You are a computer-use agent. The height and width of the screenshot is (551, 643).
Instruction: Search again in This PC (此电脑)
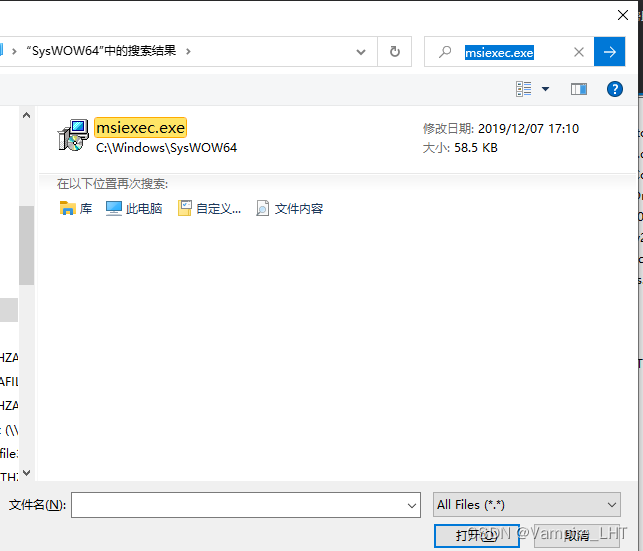click(134, 209)
